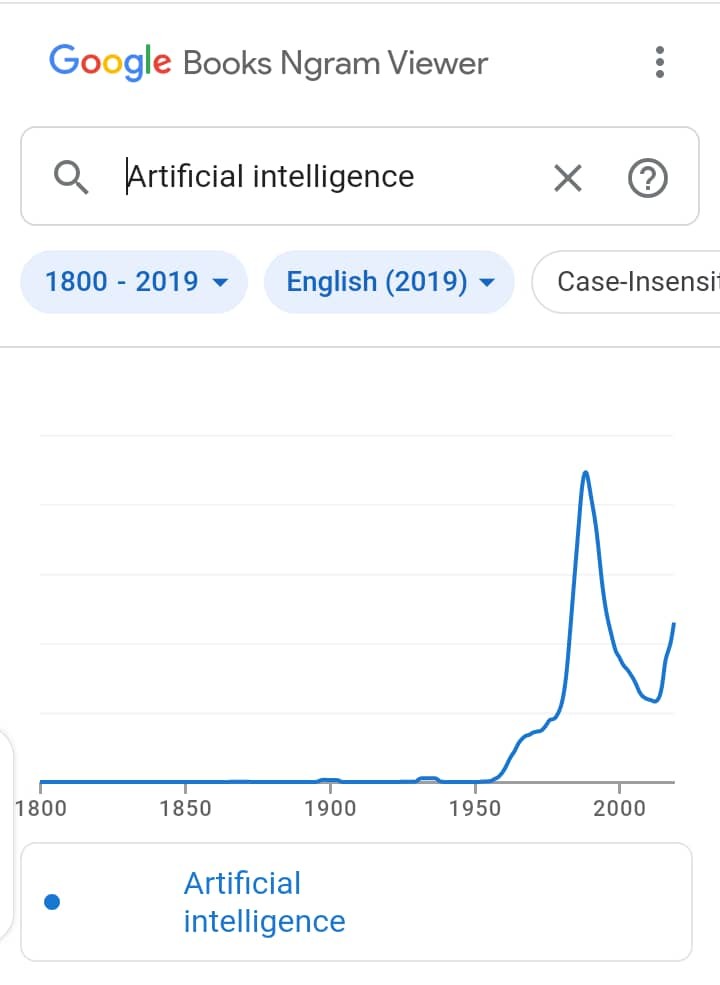Click the peak of the blue trend line
Viewport: 720px width, 985px height.
[586, 472]
